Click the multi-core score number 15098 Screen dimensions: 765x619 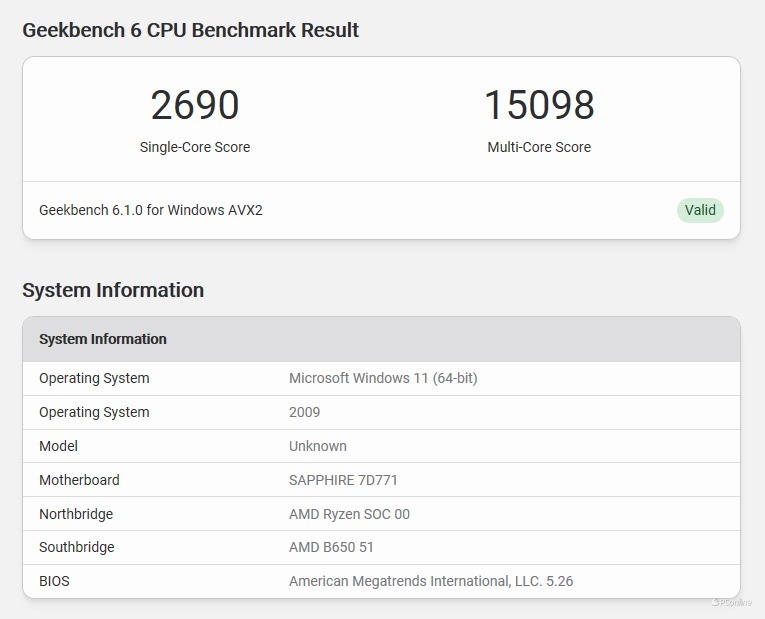[539, 105]
